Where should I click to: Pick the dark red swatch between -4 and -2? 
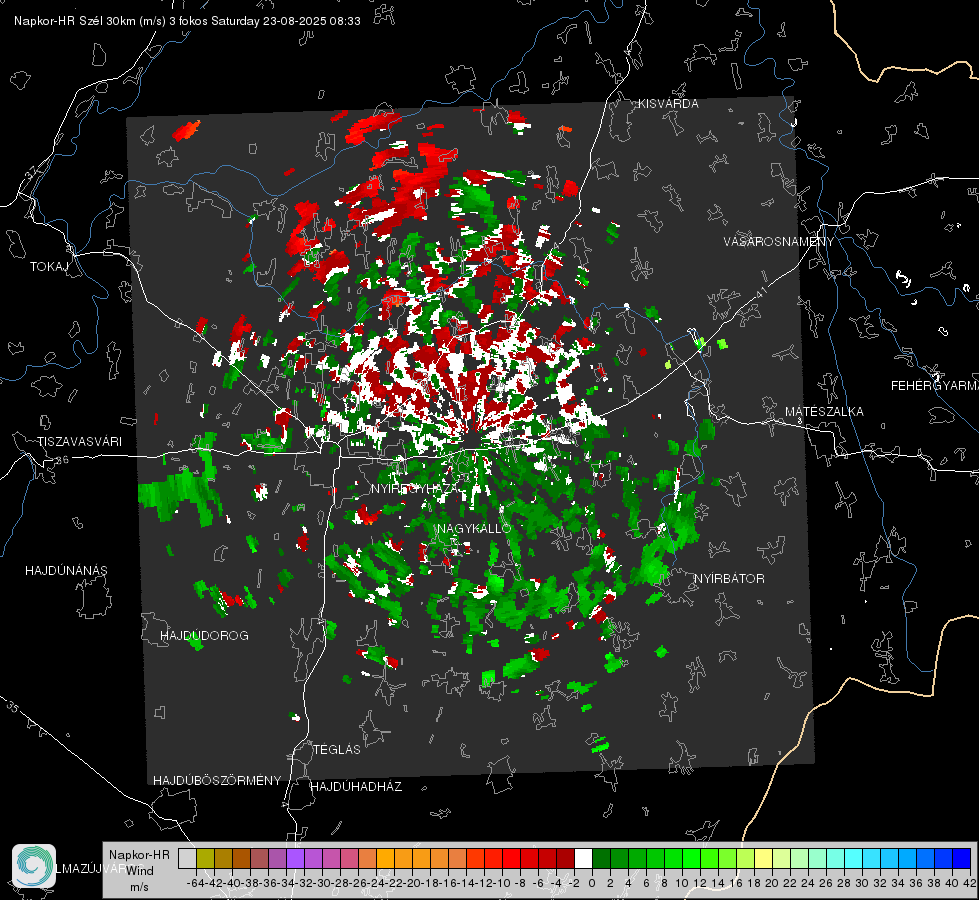565,858
